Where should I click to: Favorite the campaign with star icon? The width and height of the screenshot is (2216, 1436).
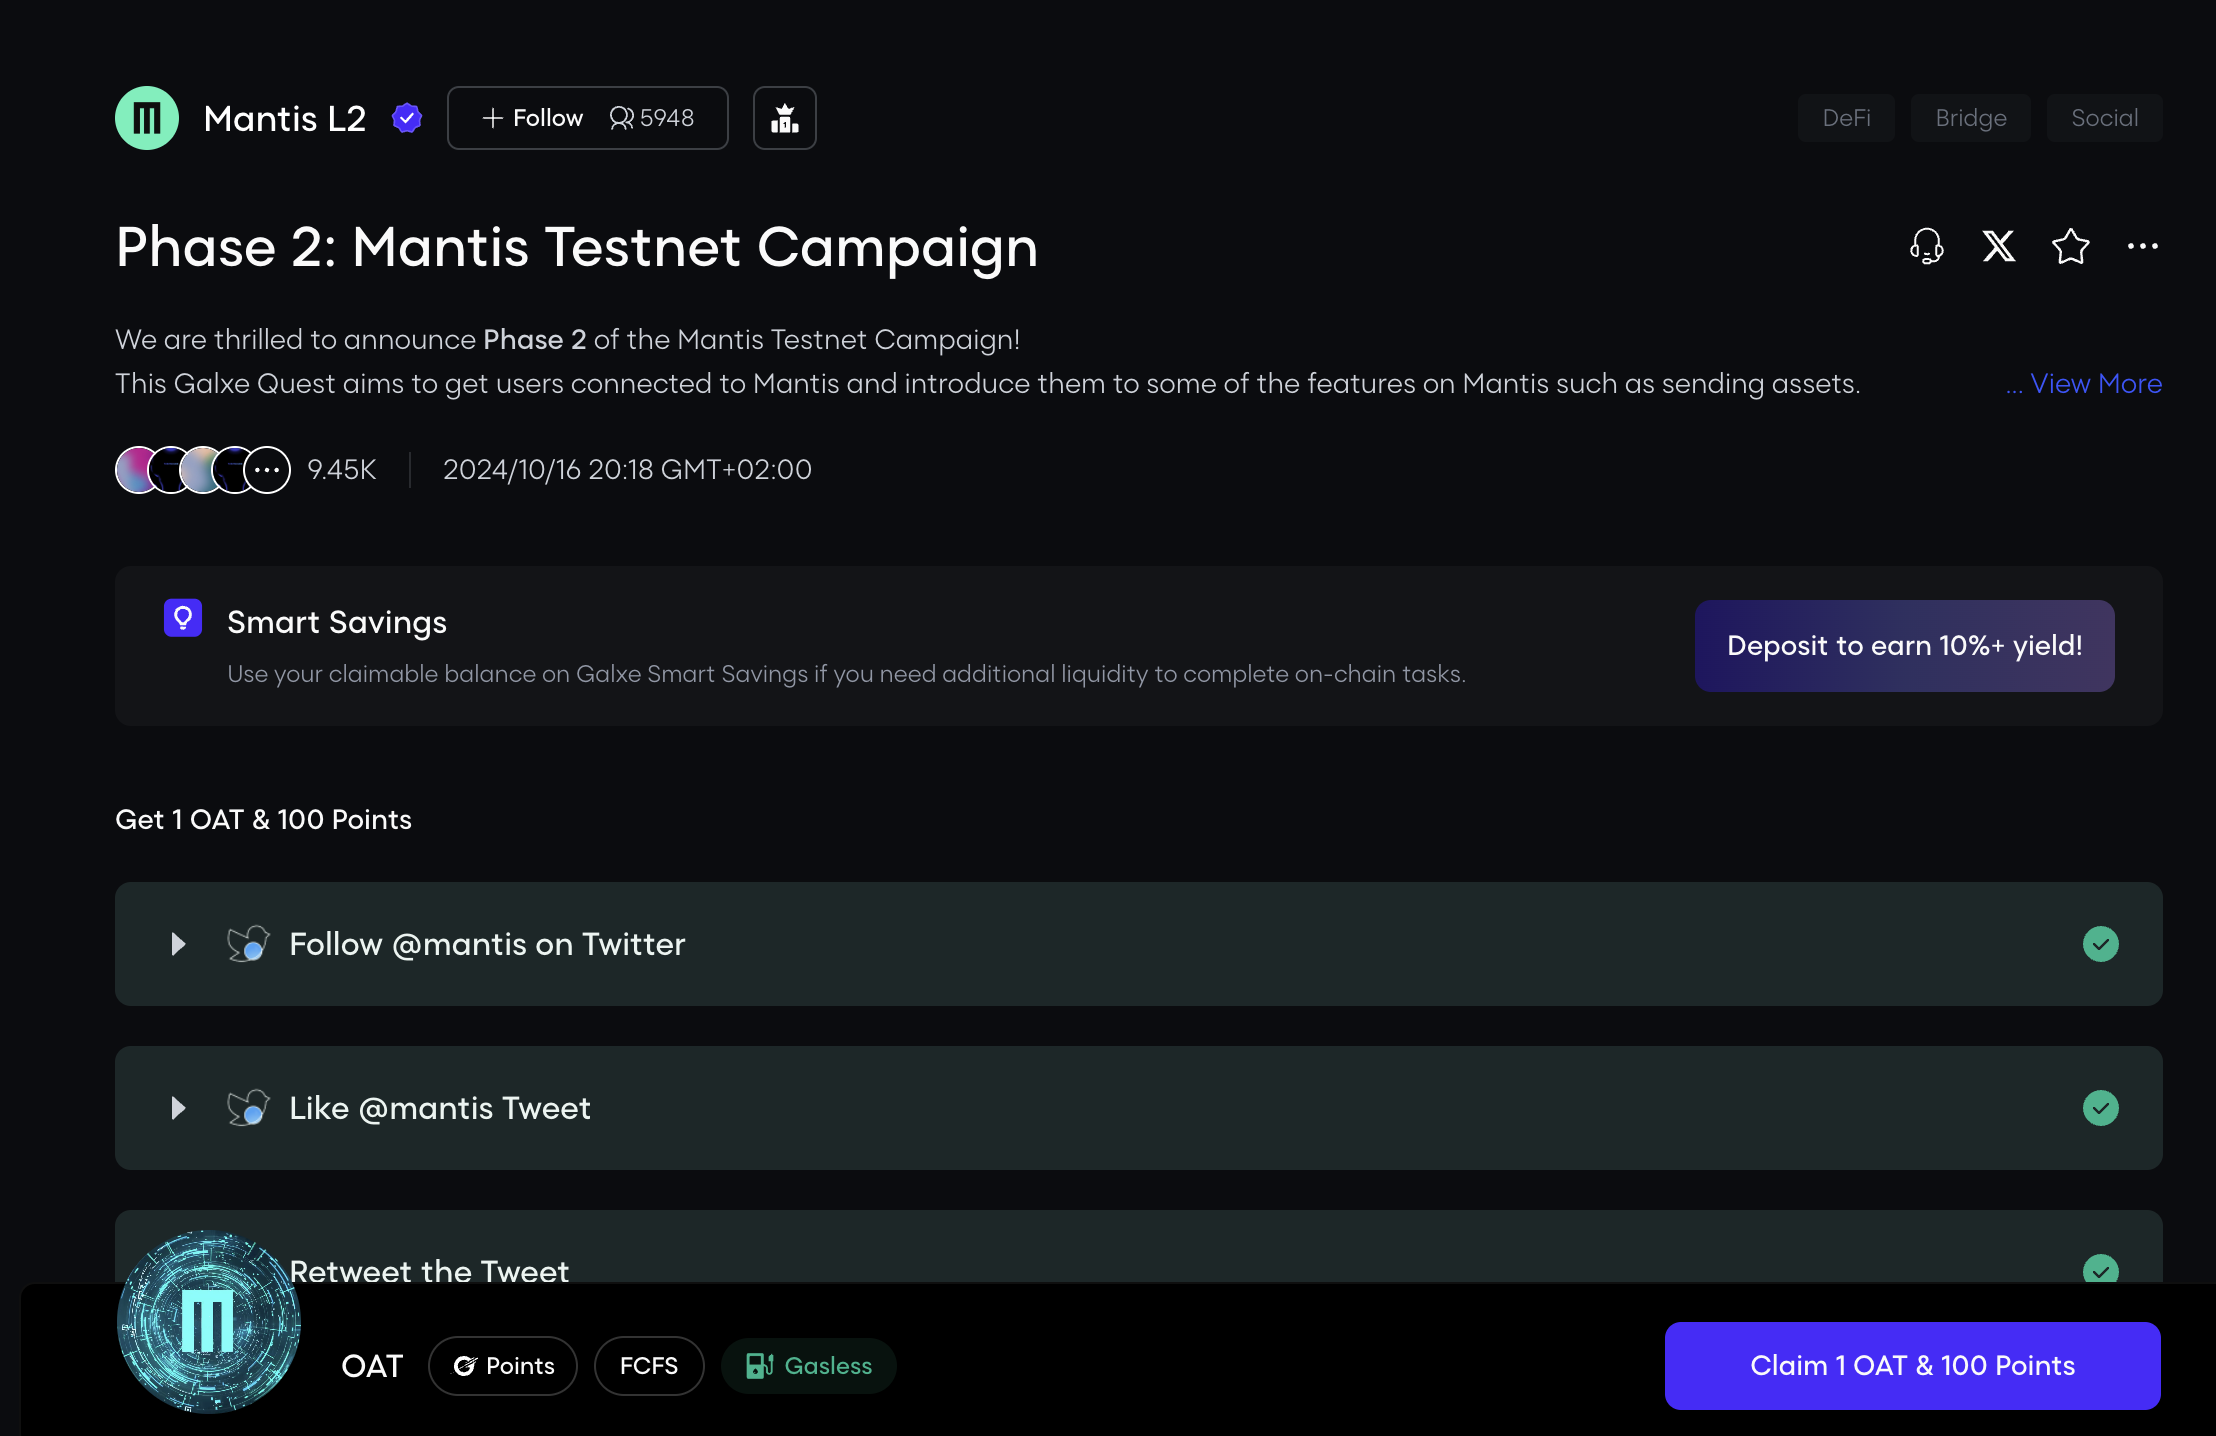2070,246
